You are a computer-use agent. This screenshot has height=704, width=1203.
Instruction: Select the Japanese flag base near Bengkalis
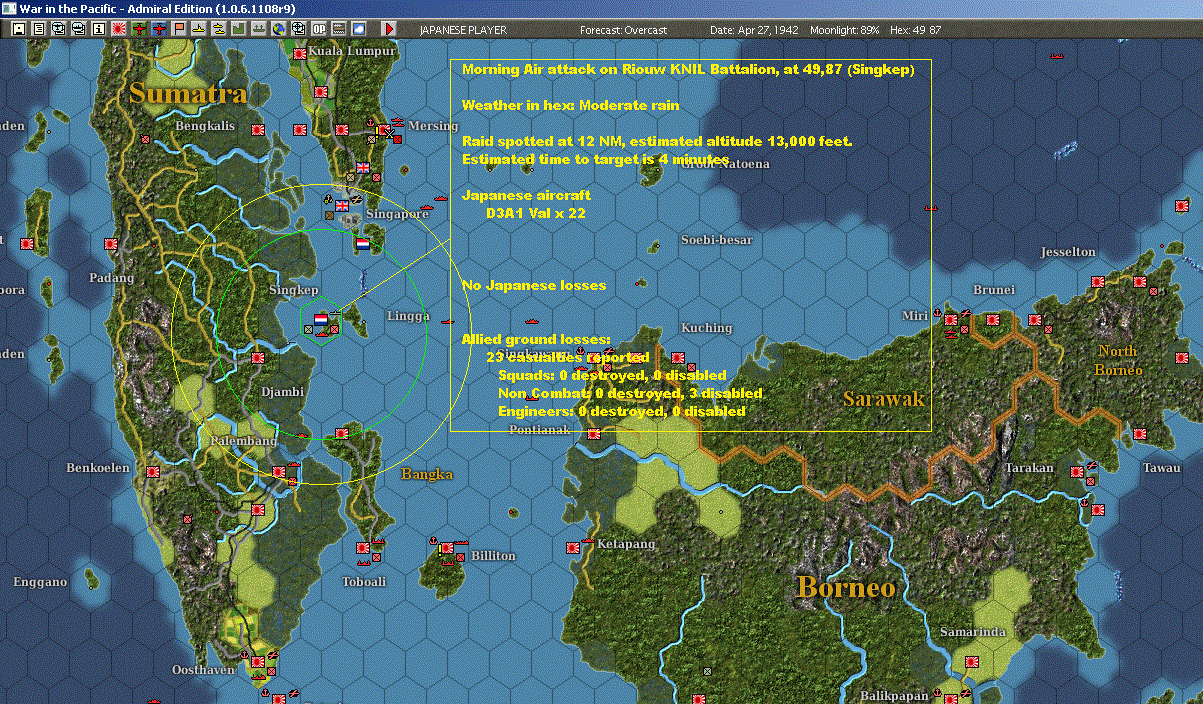click(257, 130)
